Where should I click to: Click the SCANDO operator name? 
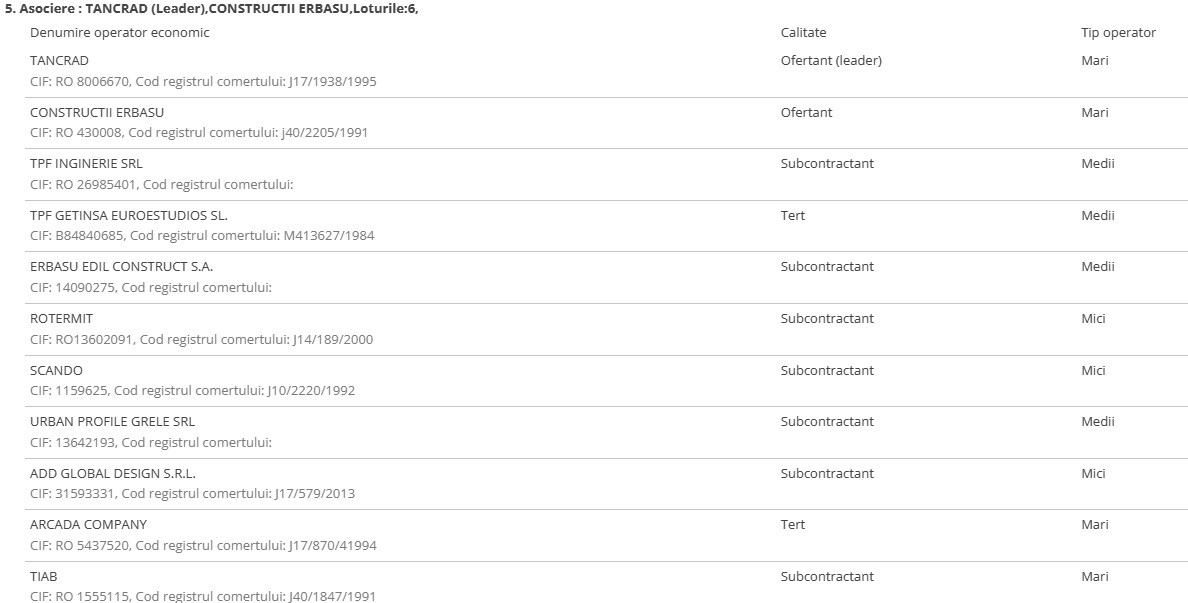pyautogui.click(x=56, y=371)
